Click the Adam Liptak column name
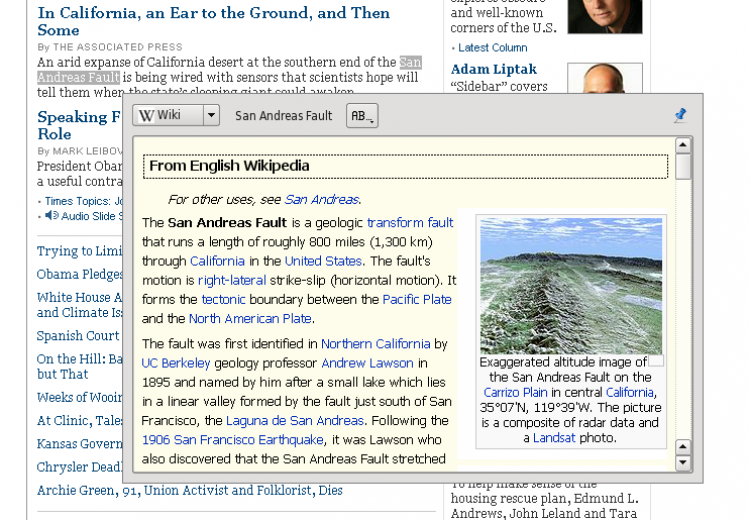Image resolution: width=750 pixels, height=520 pixels. pyautogui.click(x=494, y=69)
